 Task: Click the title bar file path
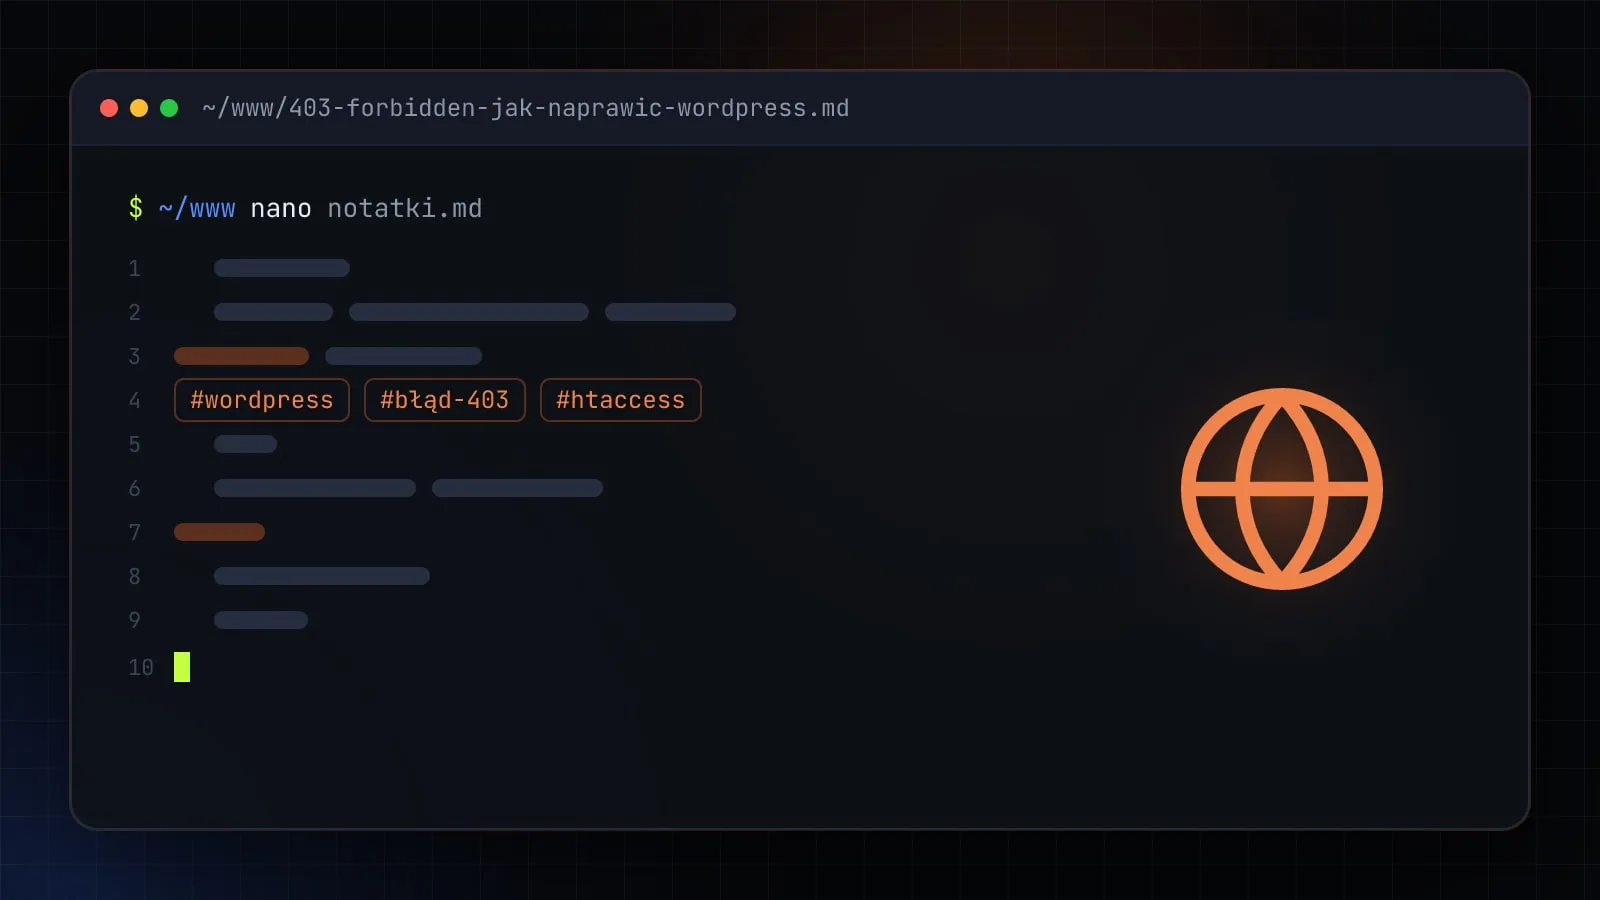pyautogui.click(x=526, y=108)
